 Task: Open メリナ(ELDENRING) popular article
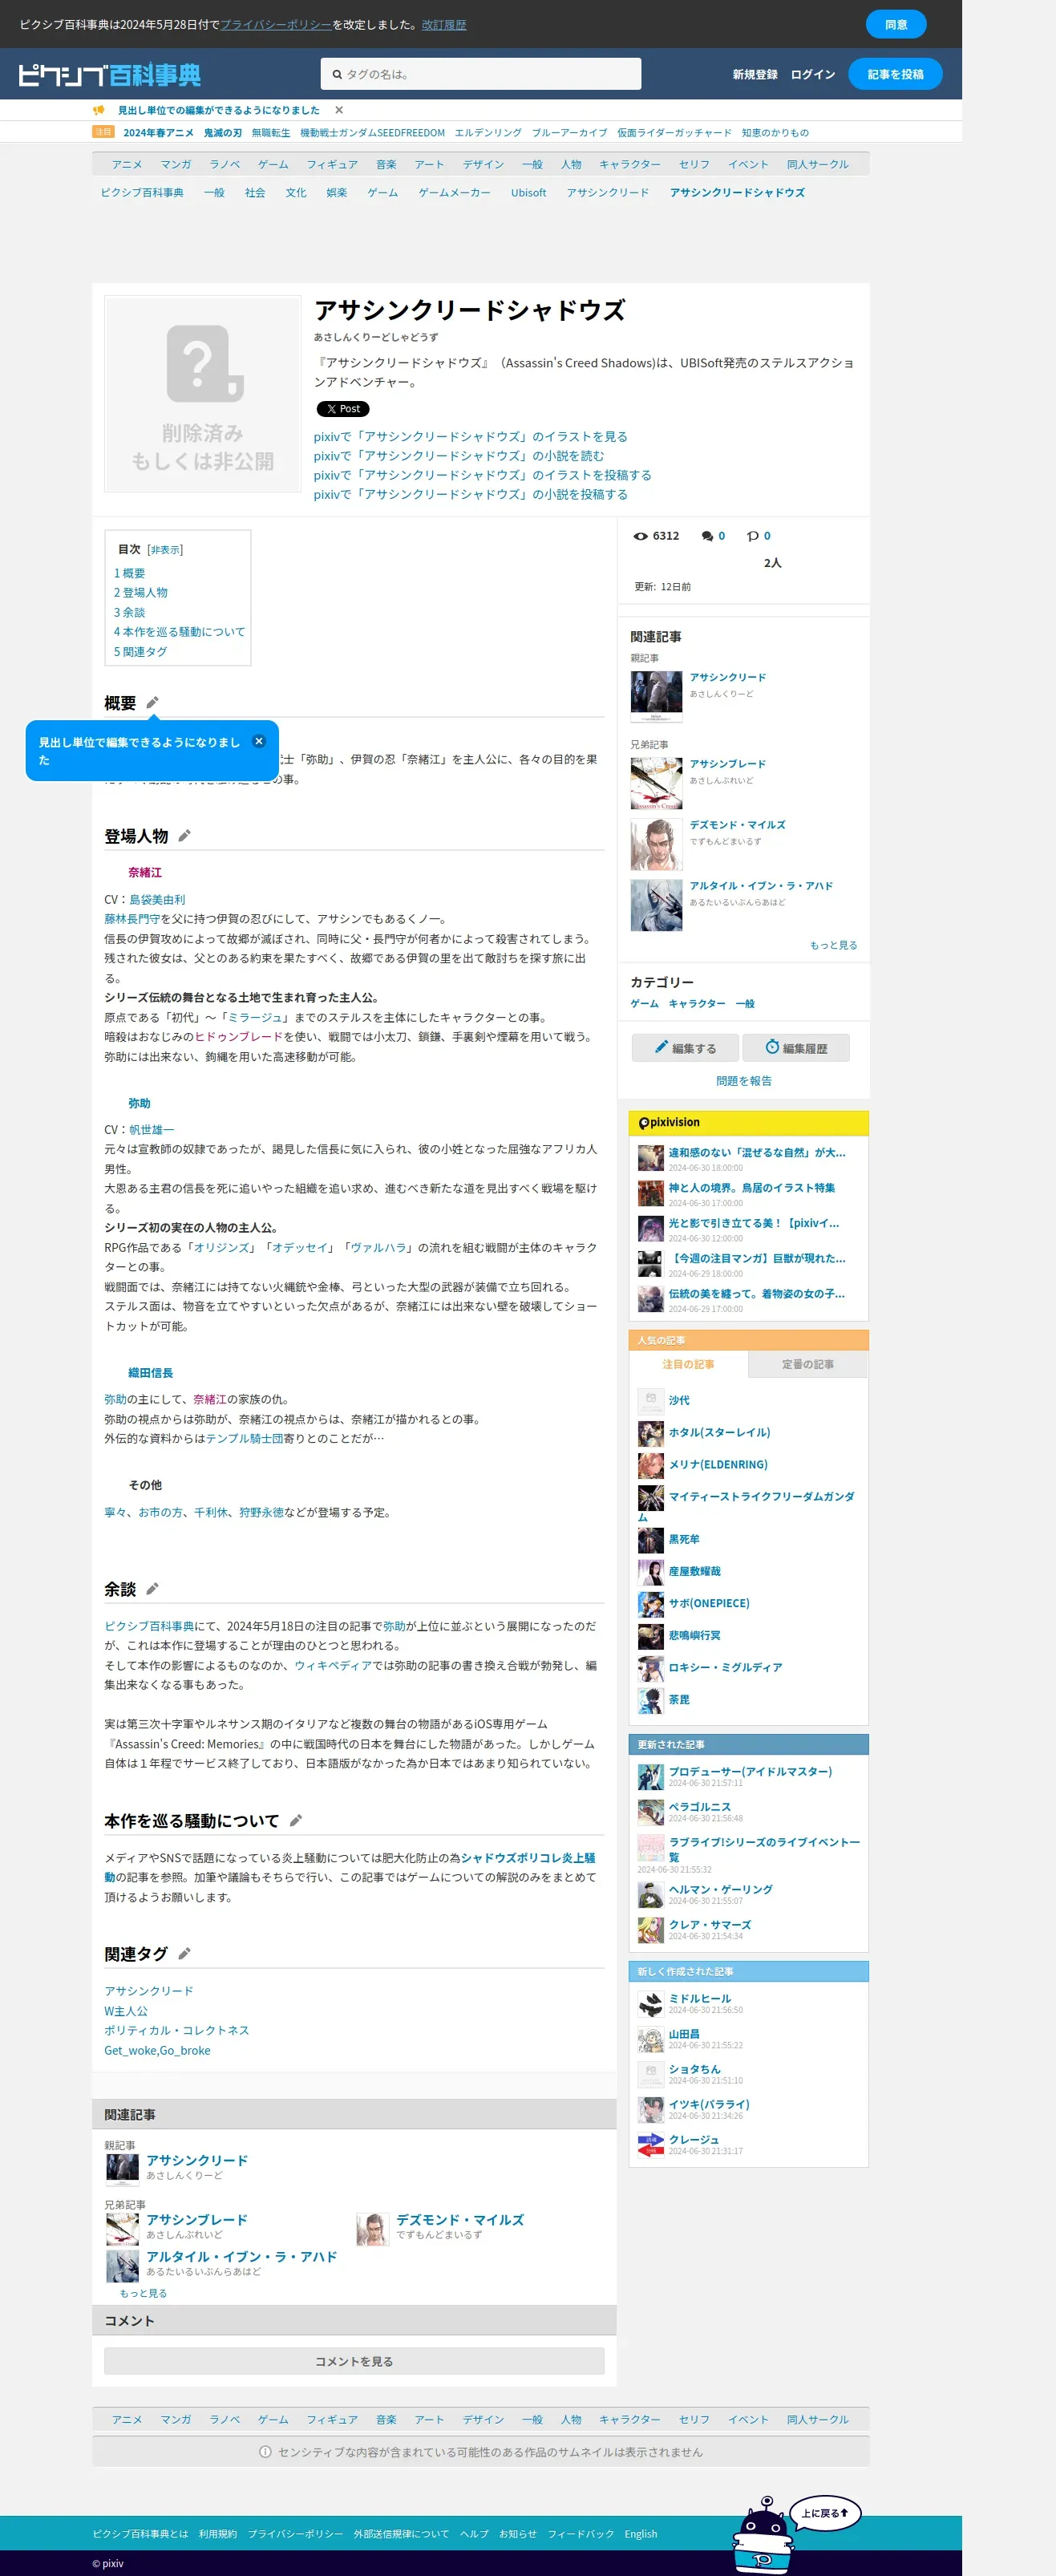click(x=718, y=1464)
